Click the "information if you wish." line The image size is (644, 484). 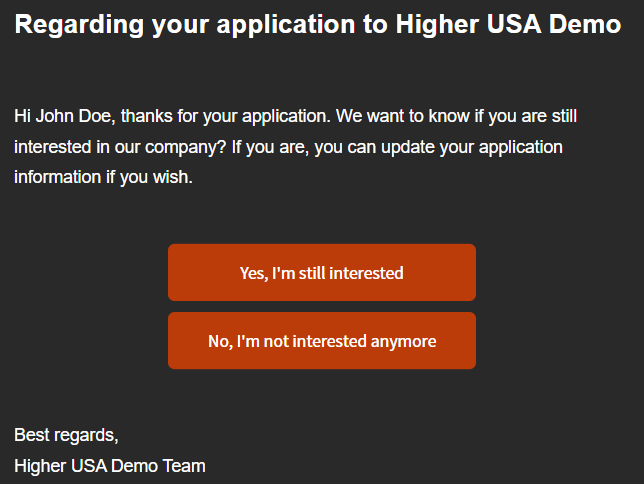coord(102,178)
